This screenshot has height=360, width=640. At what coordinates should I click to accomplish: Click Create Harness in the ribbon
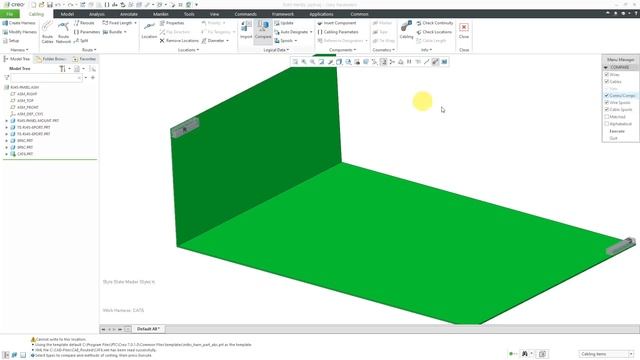point(19,23)
